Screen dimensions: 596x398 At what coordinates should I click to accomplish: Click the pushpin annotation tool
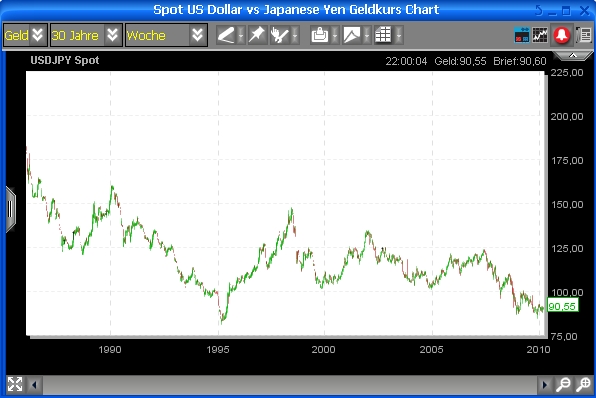click(257, 35)
